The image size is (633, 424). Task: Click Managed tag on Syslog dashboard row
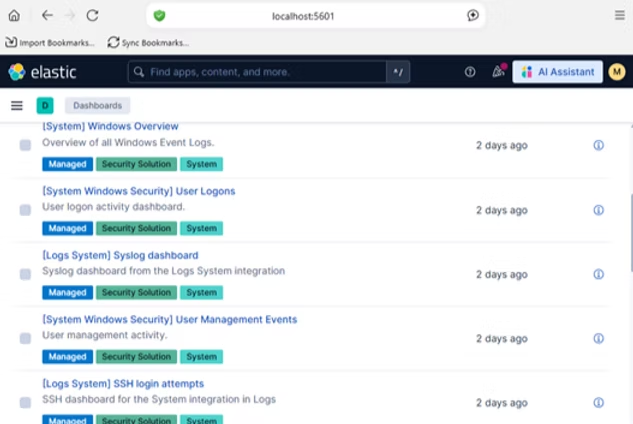[67, 292]
